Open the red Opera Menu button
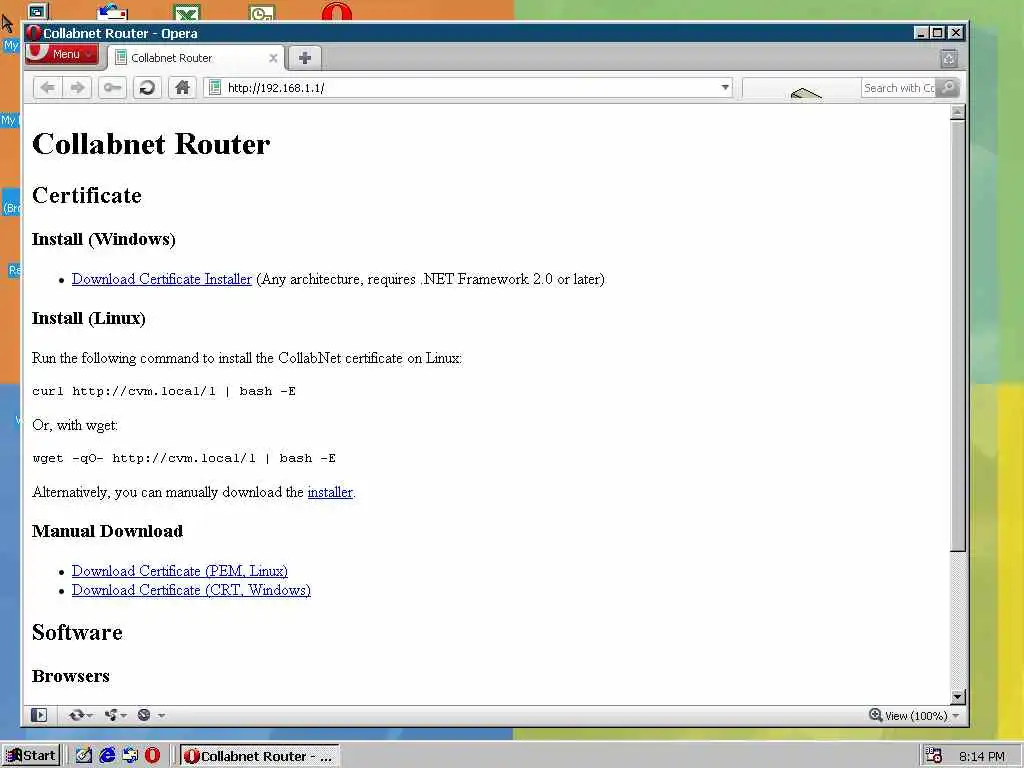Viewport: 1024px width, 768px height. pyautogui.click(x=62, y=54)
